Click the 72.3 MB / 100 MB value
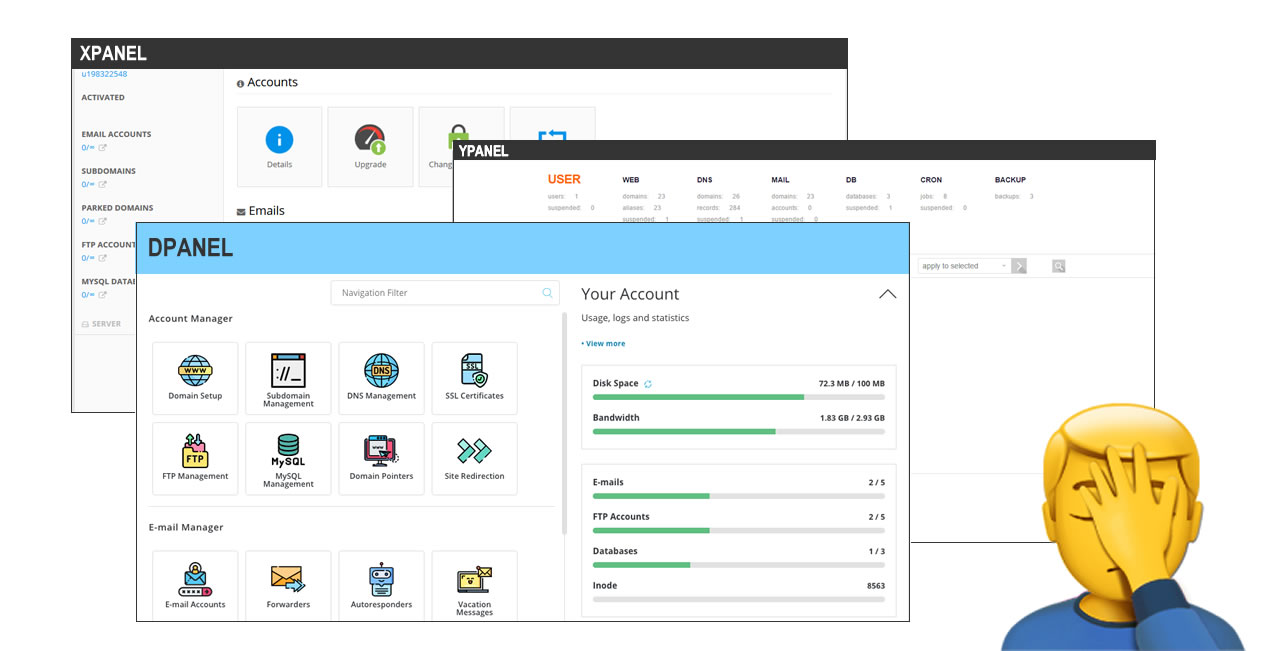 (x=852, y=384)
